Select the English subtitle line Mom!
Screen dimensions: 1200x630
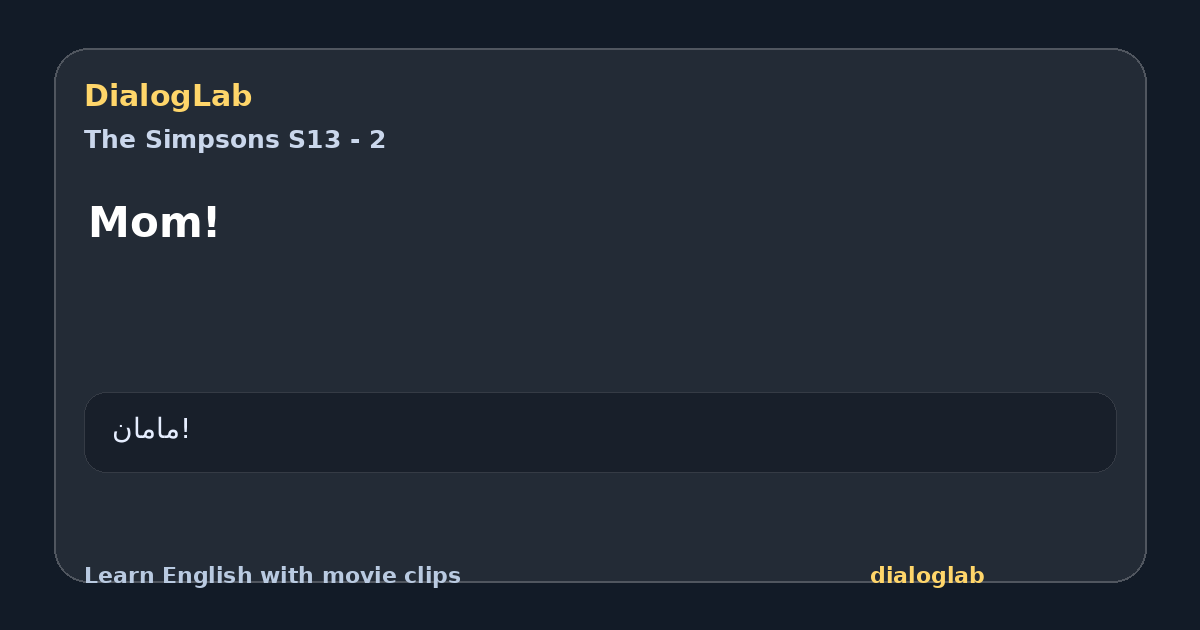[154, 222]
